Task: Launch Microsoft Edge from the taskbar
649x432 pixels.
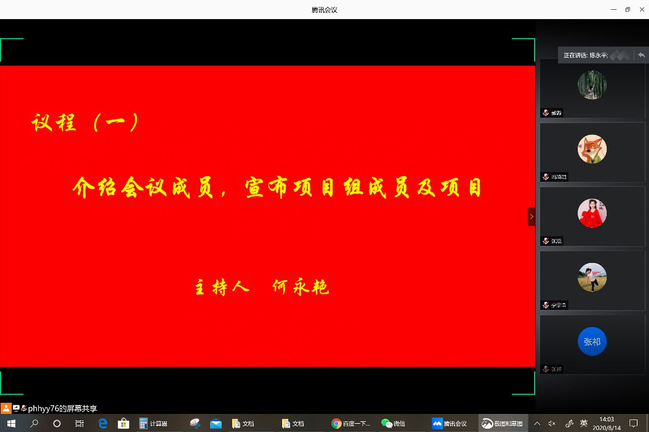Action: (x=101, y=423)
